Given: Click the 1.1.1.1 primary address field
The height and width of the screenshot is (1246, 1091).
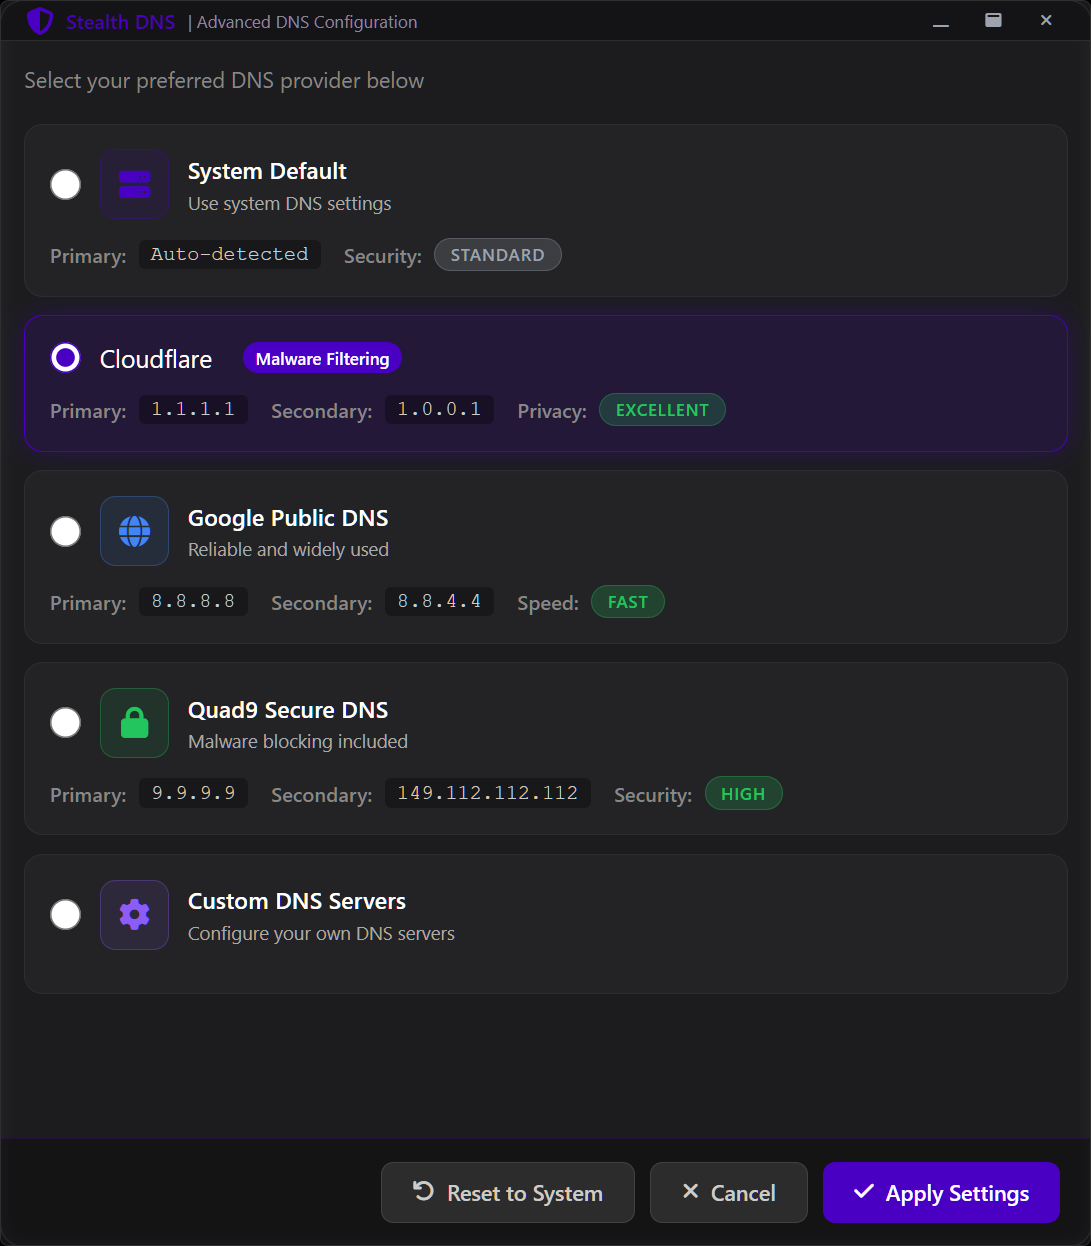Looking at the screenshot, I should coord(193,409).
